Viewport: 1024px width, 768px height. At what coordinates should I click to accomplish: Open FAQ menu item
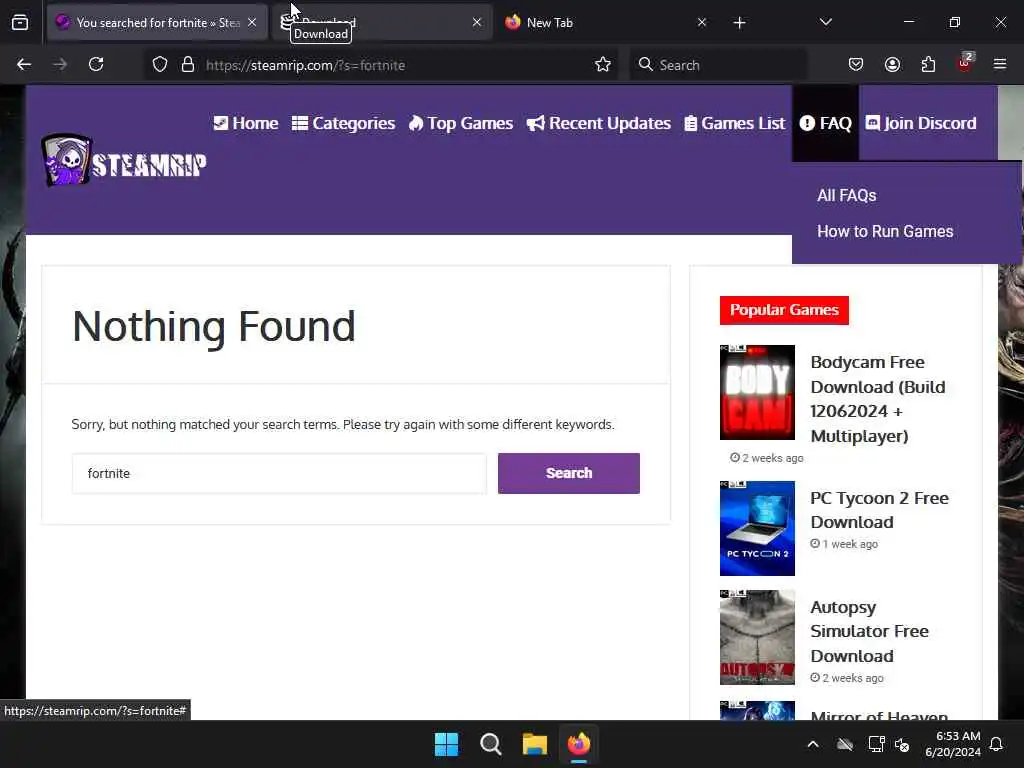pos(825,123)
